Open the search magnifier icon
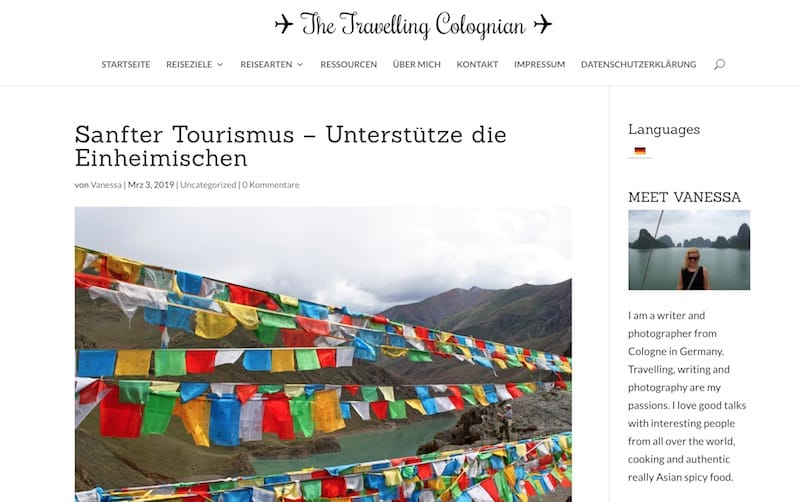Viewport: 800px width, 502px height. 719,64
